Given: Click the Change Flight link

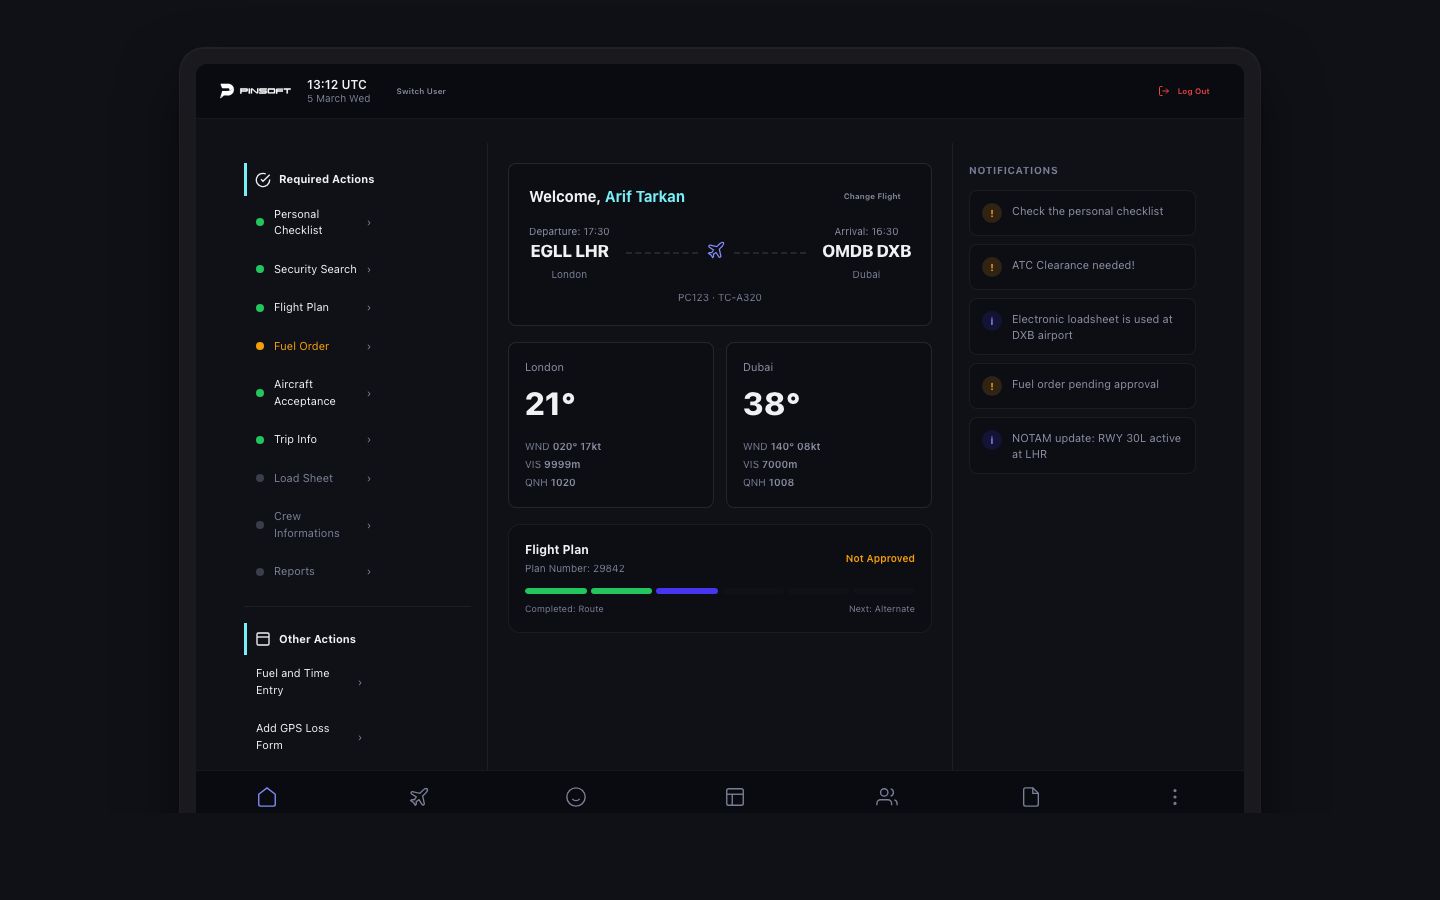Looking at the screenshot, I should pos(872,197).
